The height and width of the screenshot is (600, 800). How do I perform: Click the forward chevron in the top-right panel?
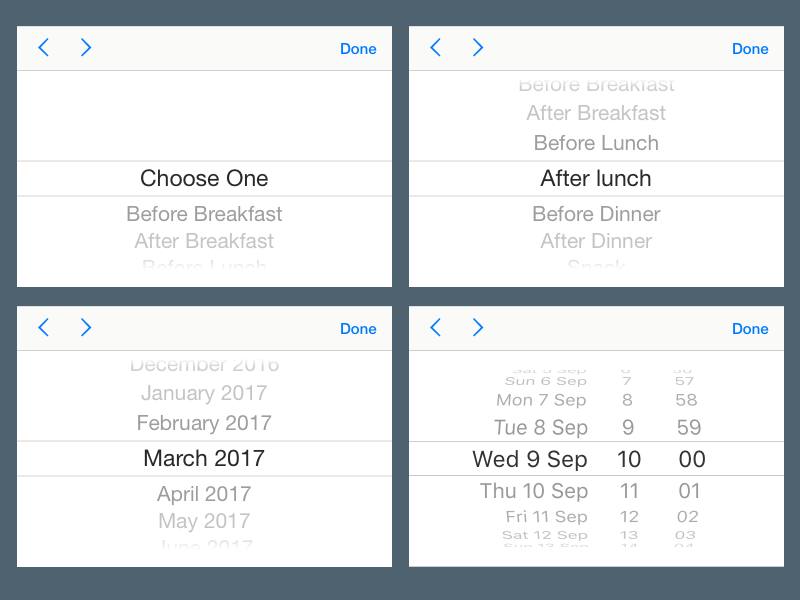point(478,47)
